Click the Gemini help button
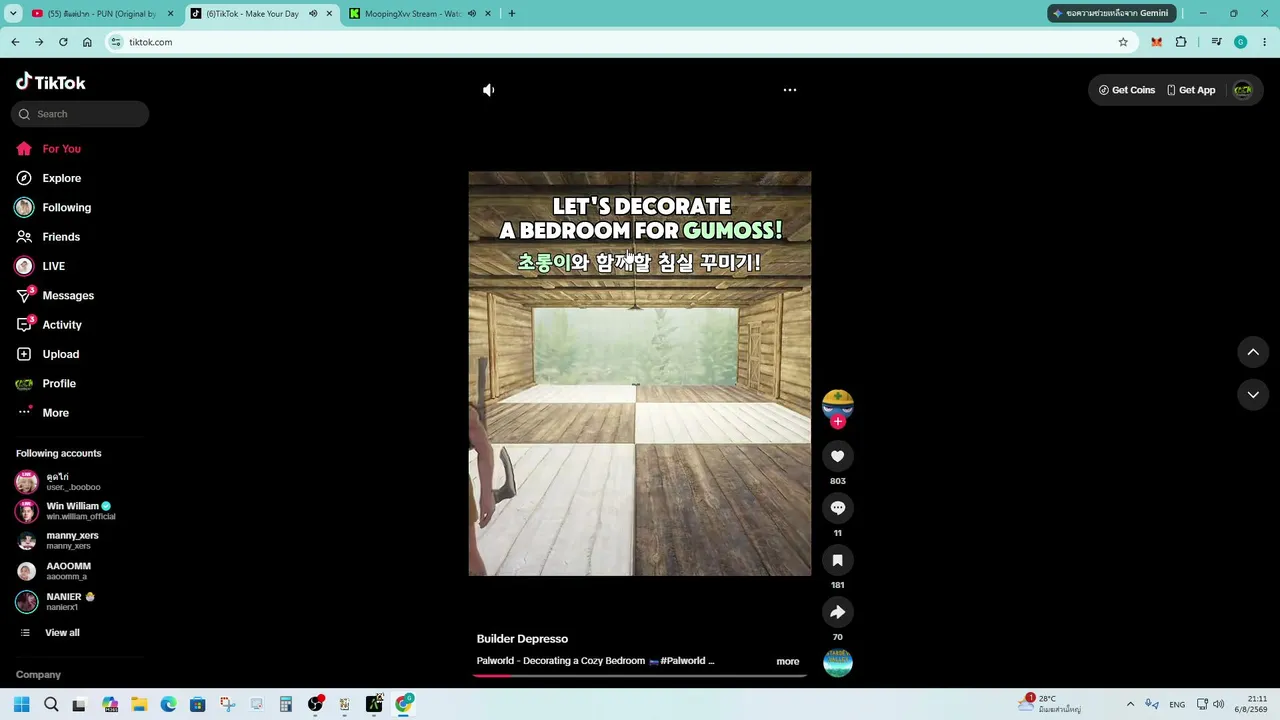This screenshot has width=1280, height=720. pos(1110,14)
